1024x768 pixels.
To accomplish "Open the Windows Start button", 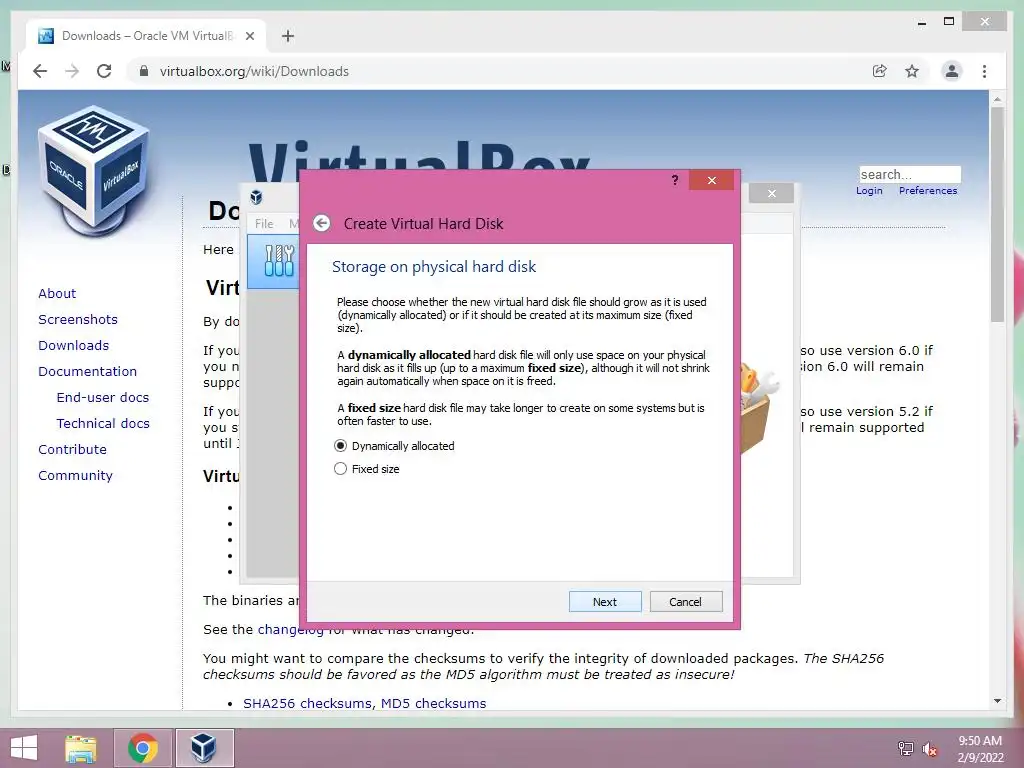I will point(24,748).
